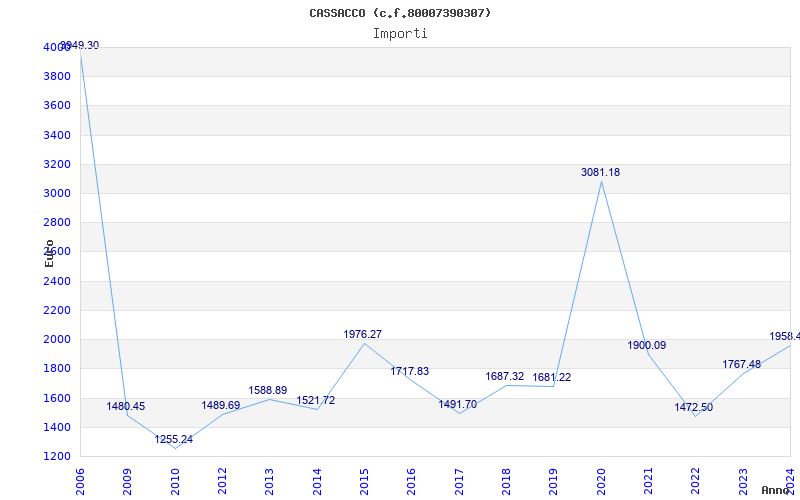
Task: Click the x-axis year label 2019
Action: pos(554,482)
